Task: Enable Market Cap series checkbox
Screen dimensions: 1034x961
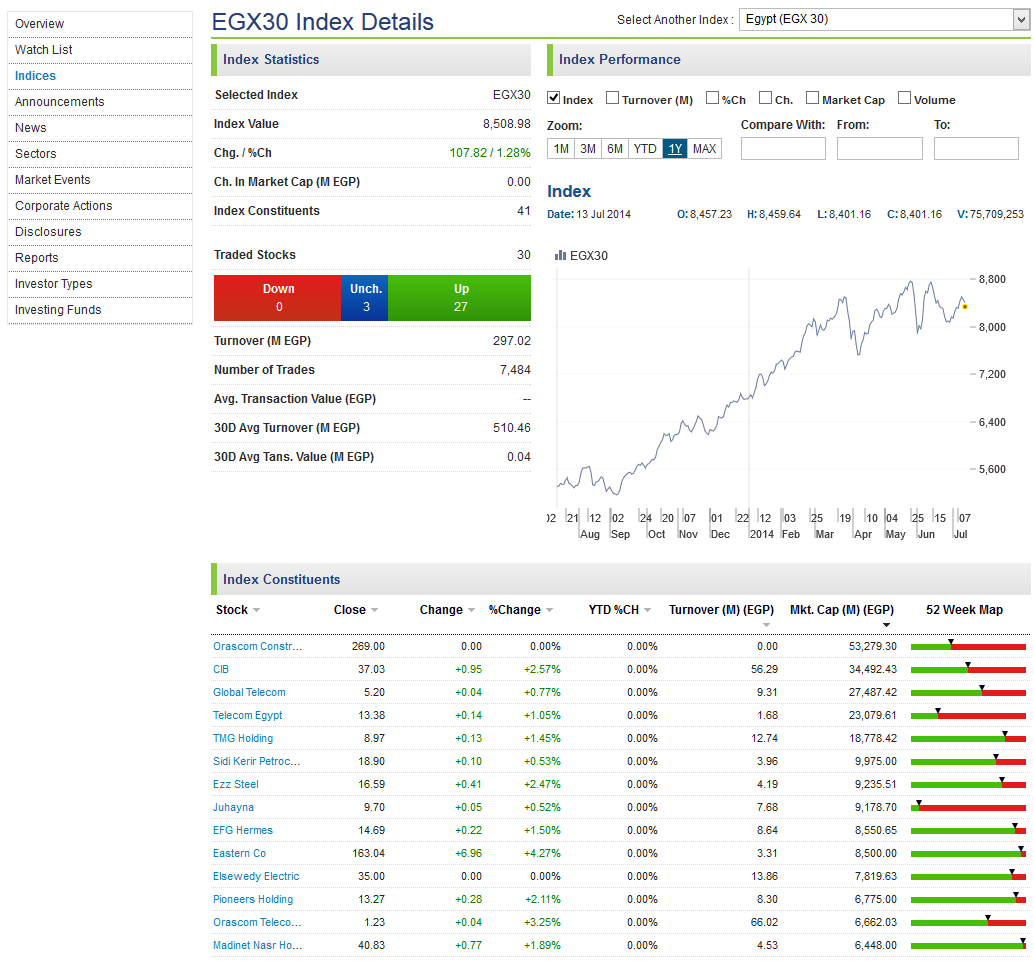Action: point(812,98)
